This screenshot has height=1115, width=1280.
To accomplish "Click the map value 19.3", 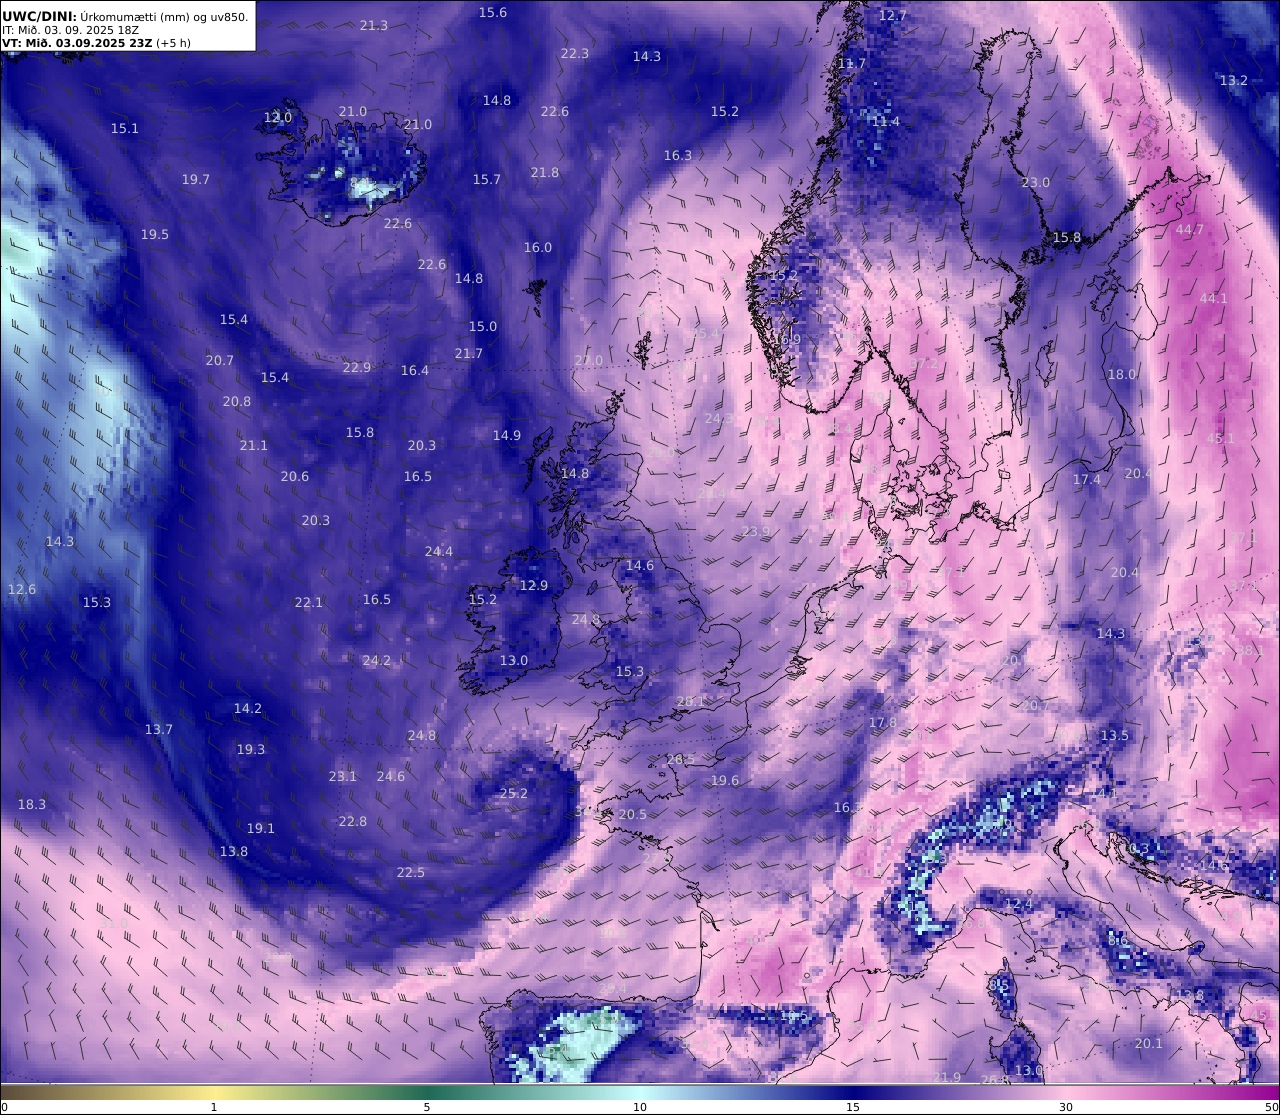I will click(251, 749).
